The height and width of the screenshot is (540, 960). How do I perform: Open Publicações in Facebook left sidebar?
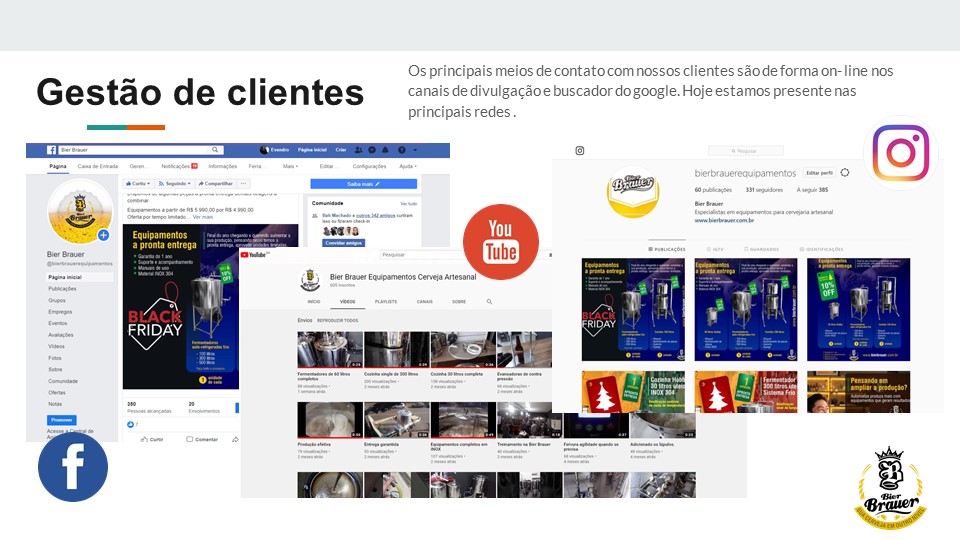(62, 288)
